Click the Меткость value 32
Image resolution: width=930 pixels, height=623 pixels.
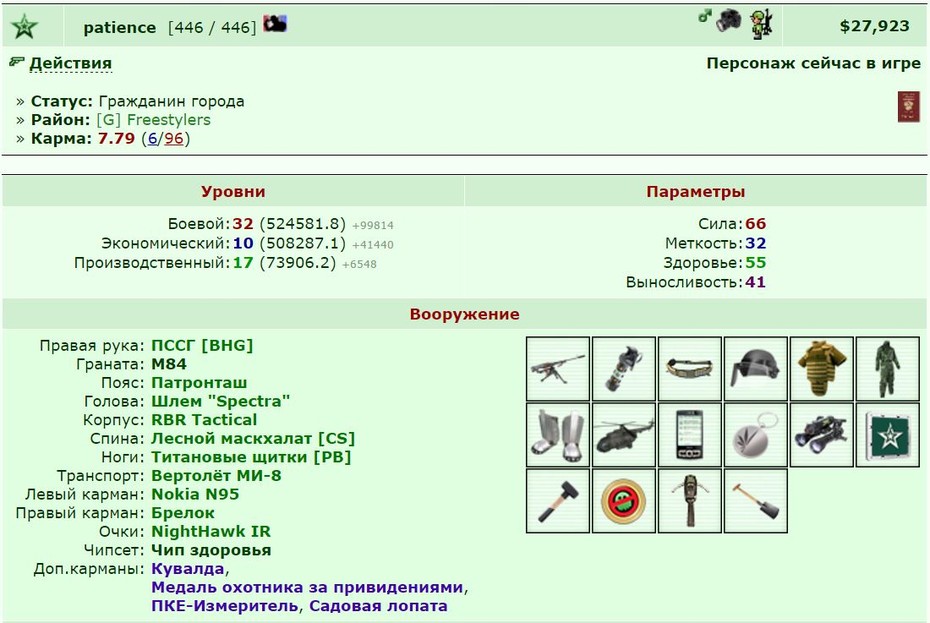click(756, 243)
